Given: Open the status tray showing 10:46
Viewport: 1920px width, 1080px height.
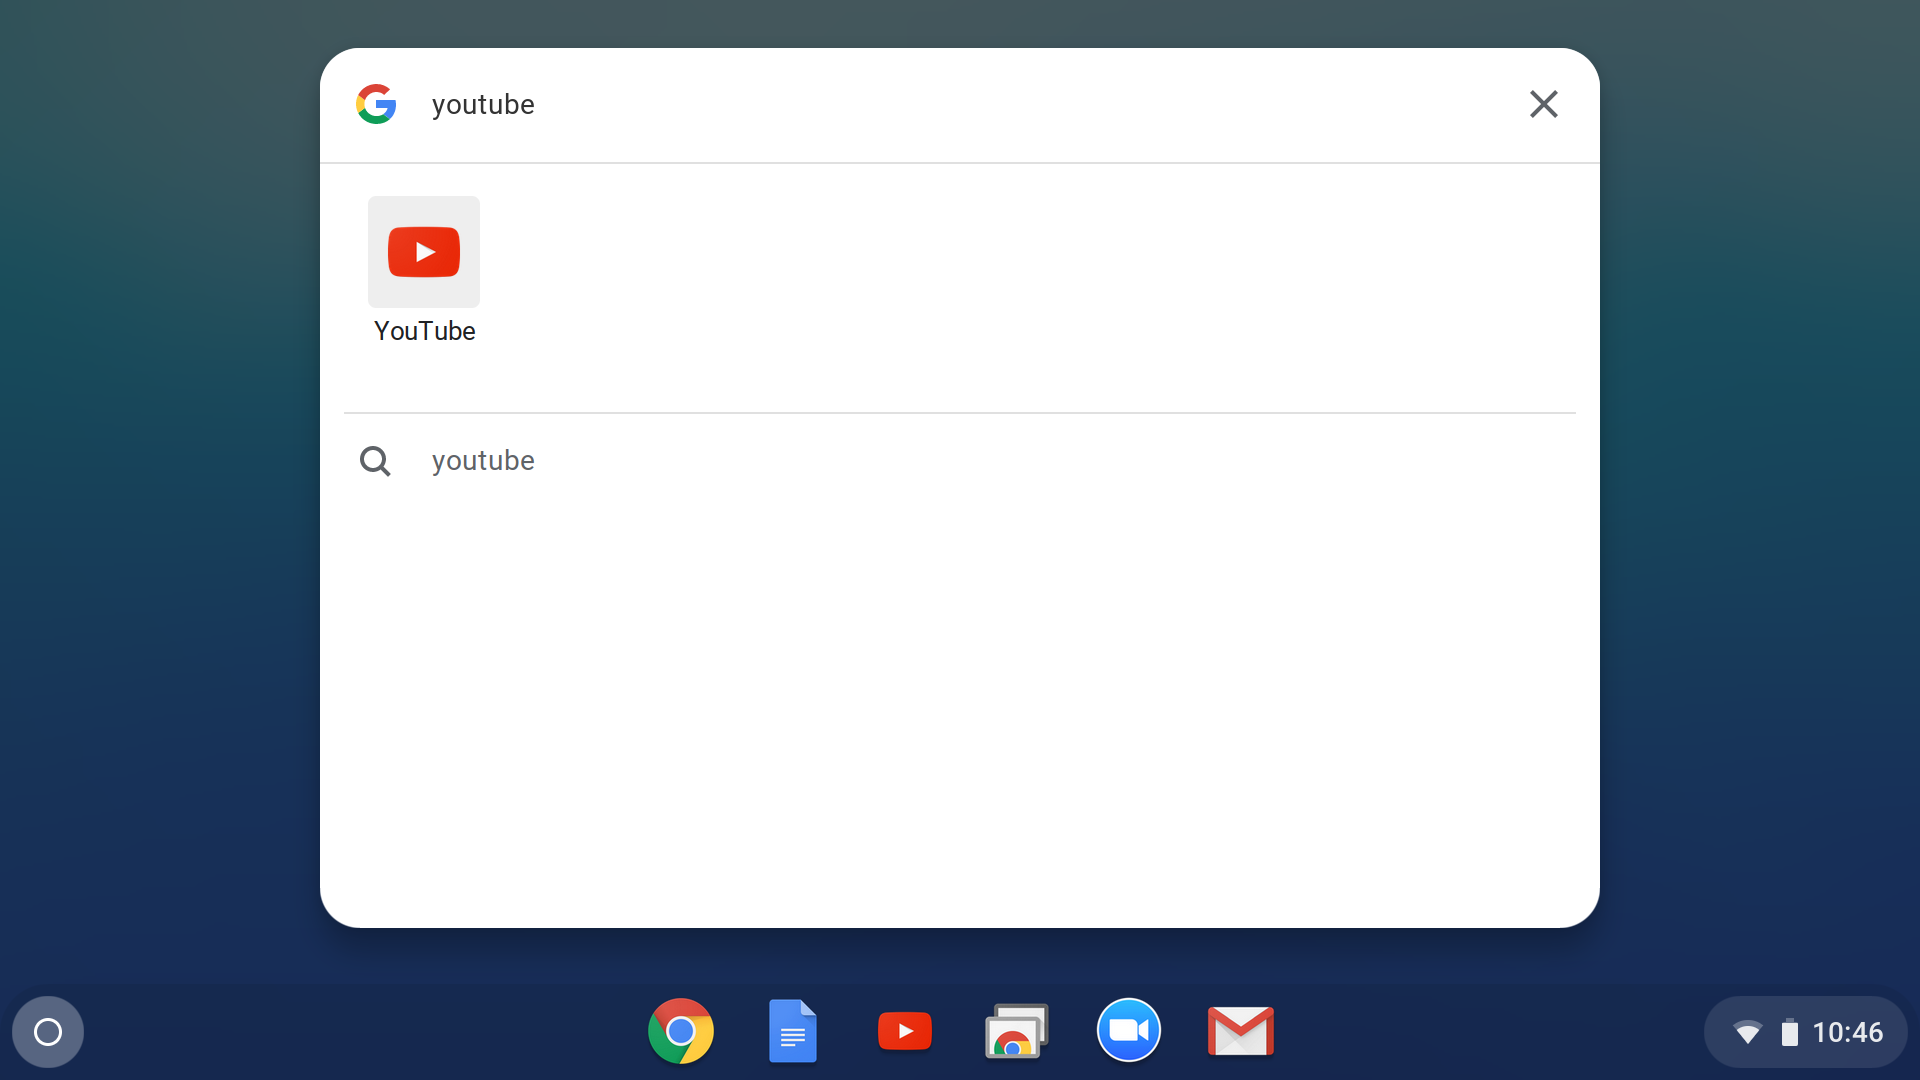Looking at the screenshot, I should click(1806, 1032).
